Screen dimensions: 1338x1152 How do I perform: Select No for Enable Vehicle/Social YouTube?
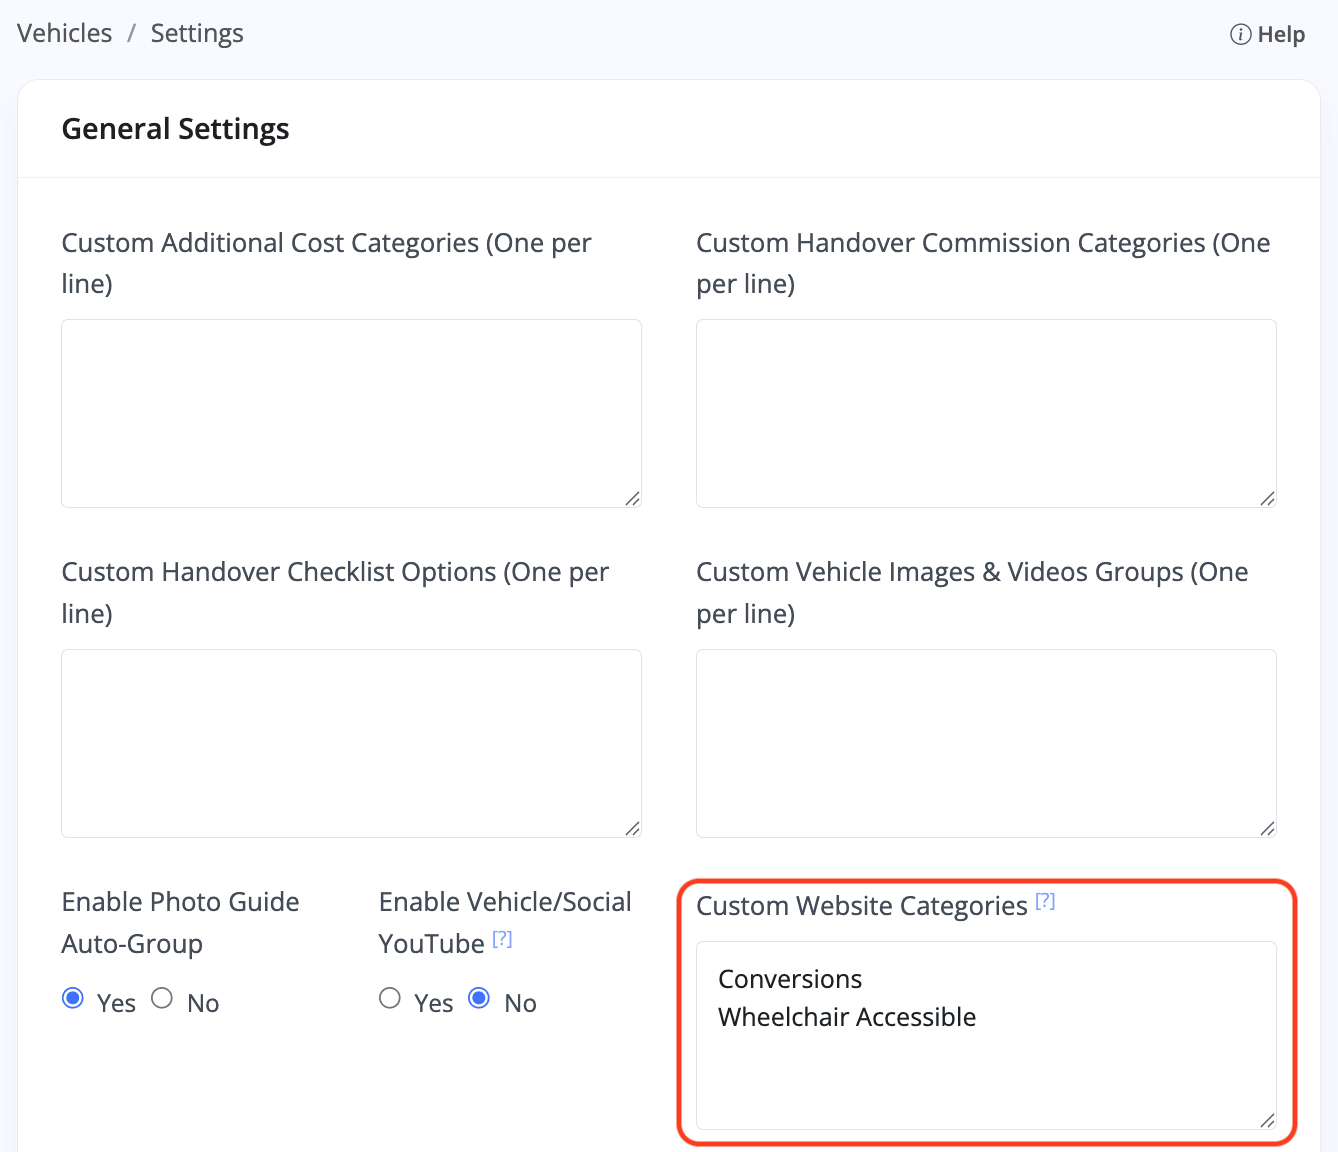click(479, 998)
